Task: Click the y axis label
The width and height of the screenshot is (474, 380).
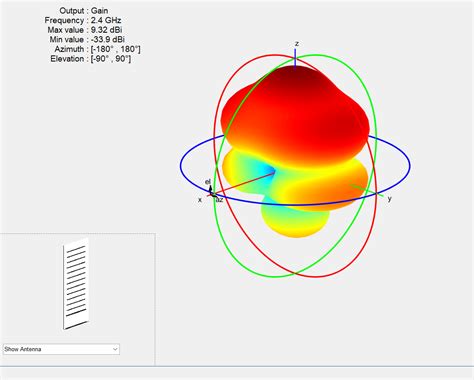Action: pyautogui.click(x=389, y=199)
